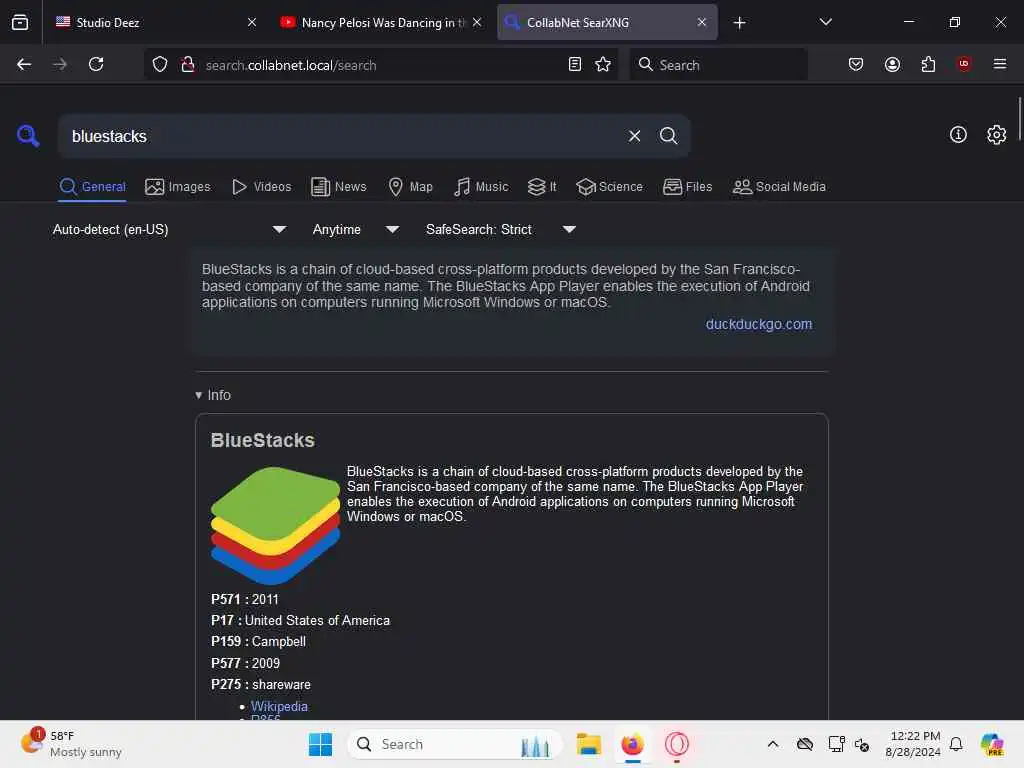Image resolution: width=1024 pixels, height=768 pixels.
Task: Close the CollabNet SearXNG tab
Action: [701, 22]
